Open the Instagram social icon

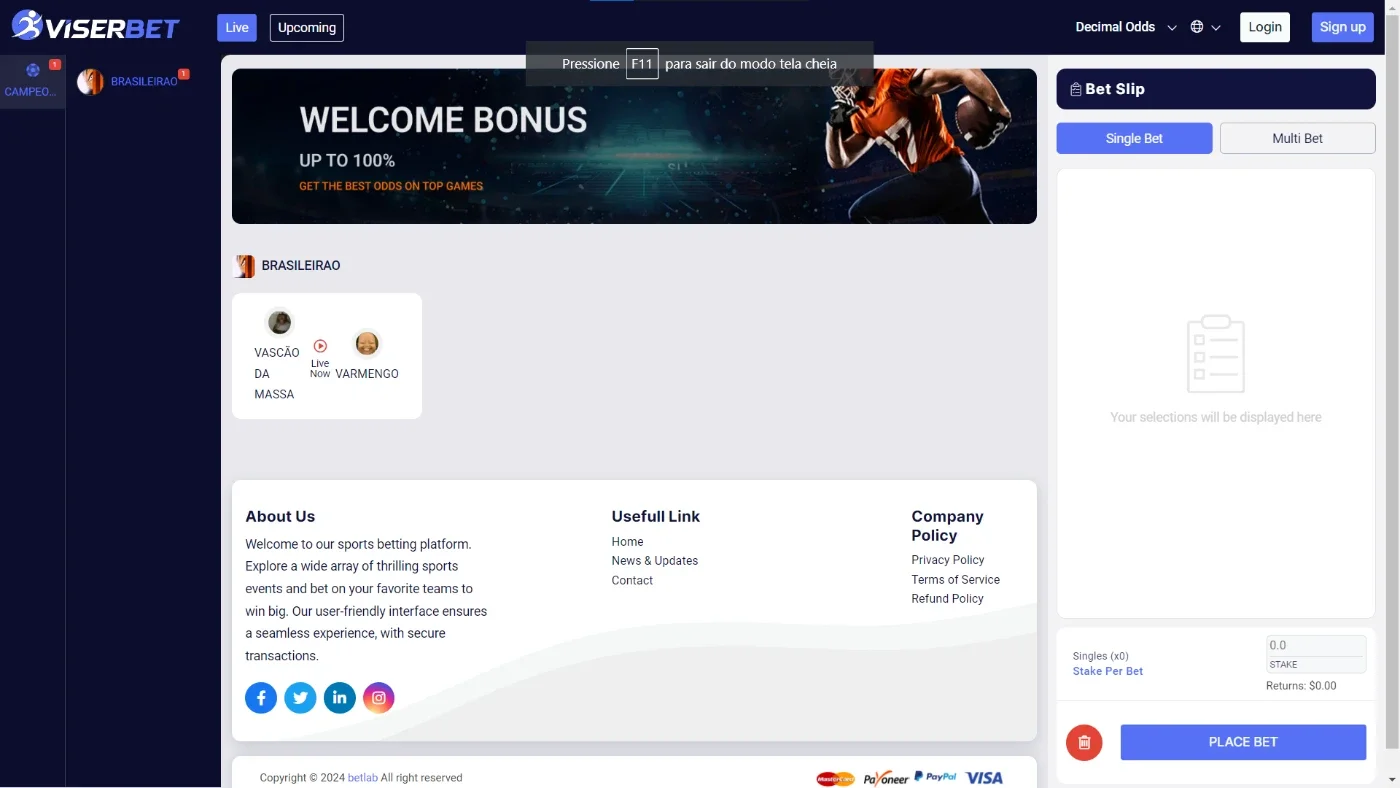379,698
